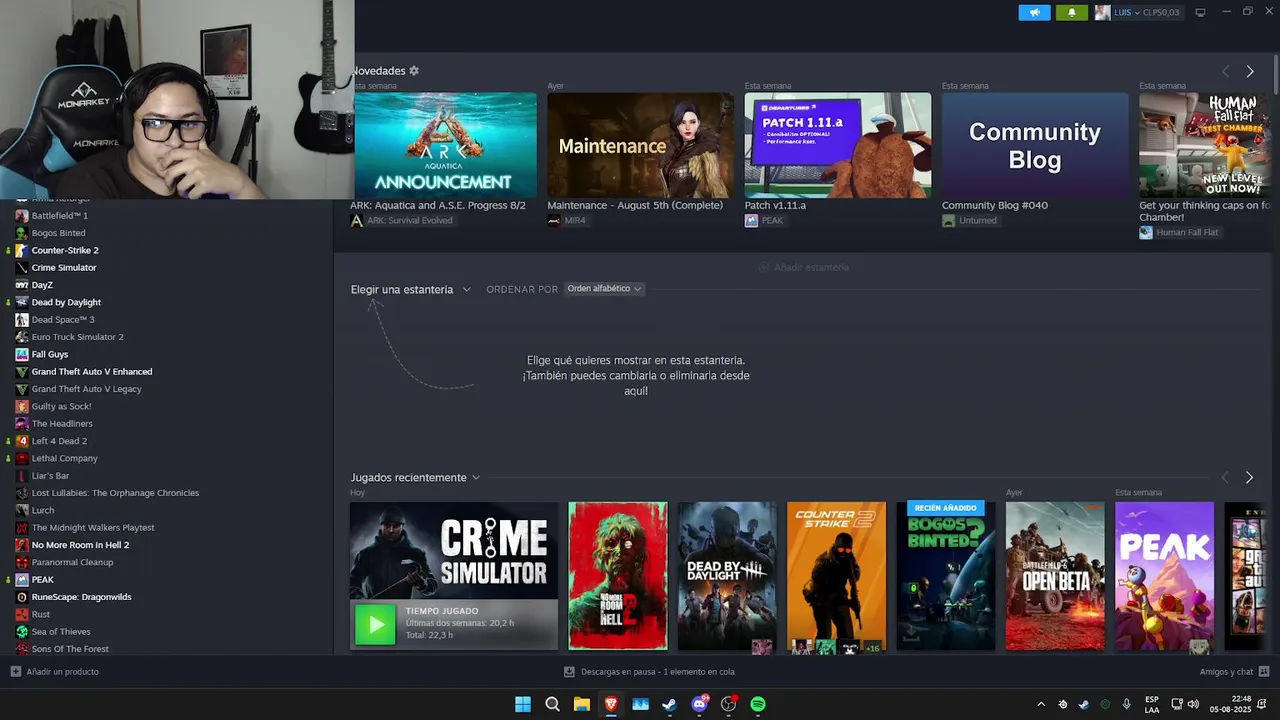This screenshot has width=1280, height=720.
Task: Select The Headliners in library list
Action: (62, 423)
